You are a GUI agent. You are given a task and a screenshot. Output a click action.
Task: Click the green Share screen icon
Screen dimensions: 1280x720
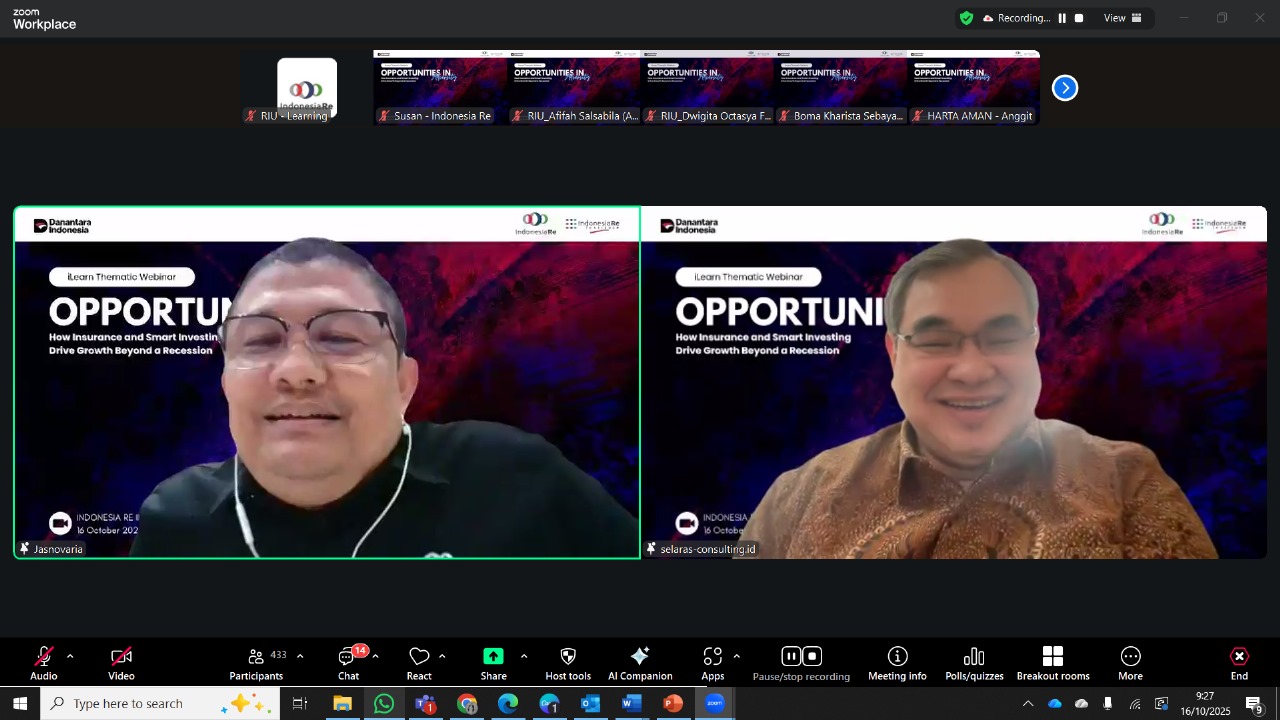click(493, 657)
